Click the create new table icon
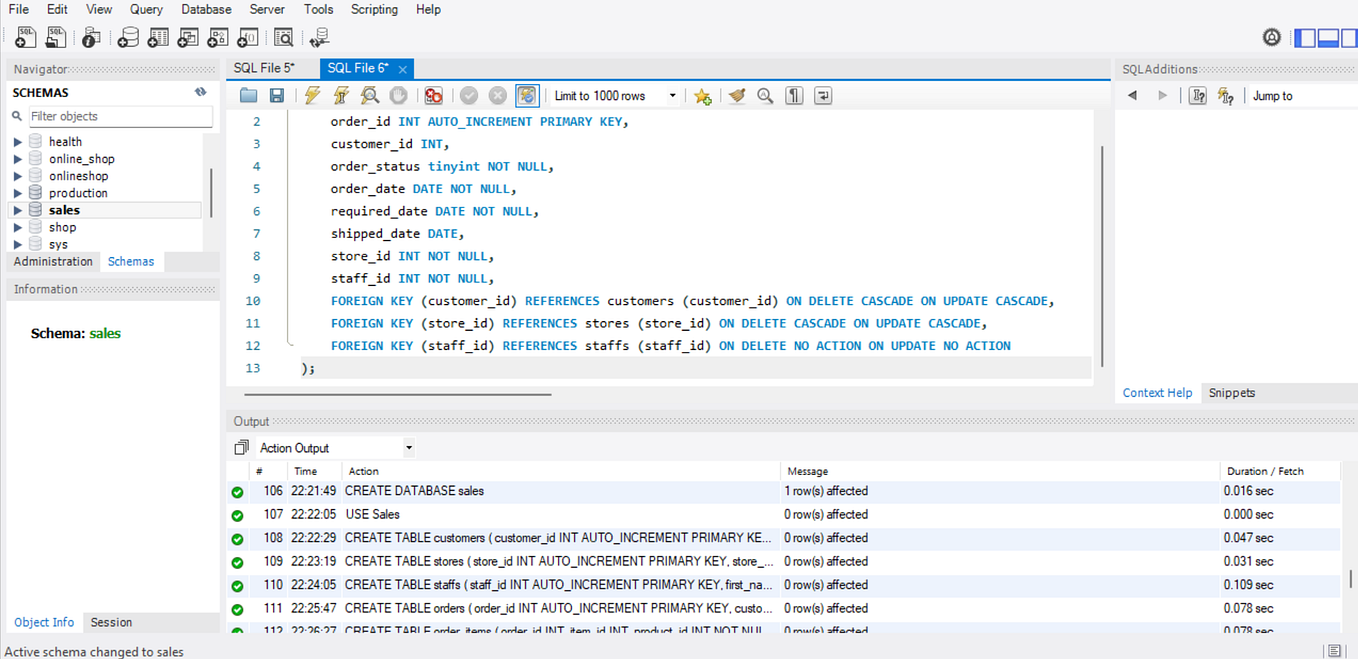 click(158, 37)
